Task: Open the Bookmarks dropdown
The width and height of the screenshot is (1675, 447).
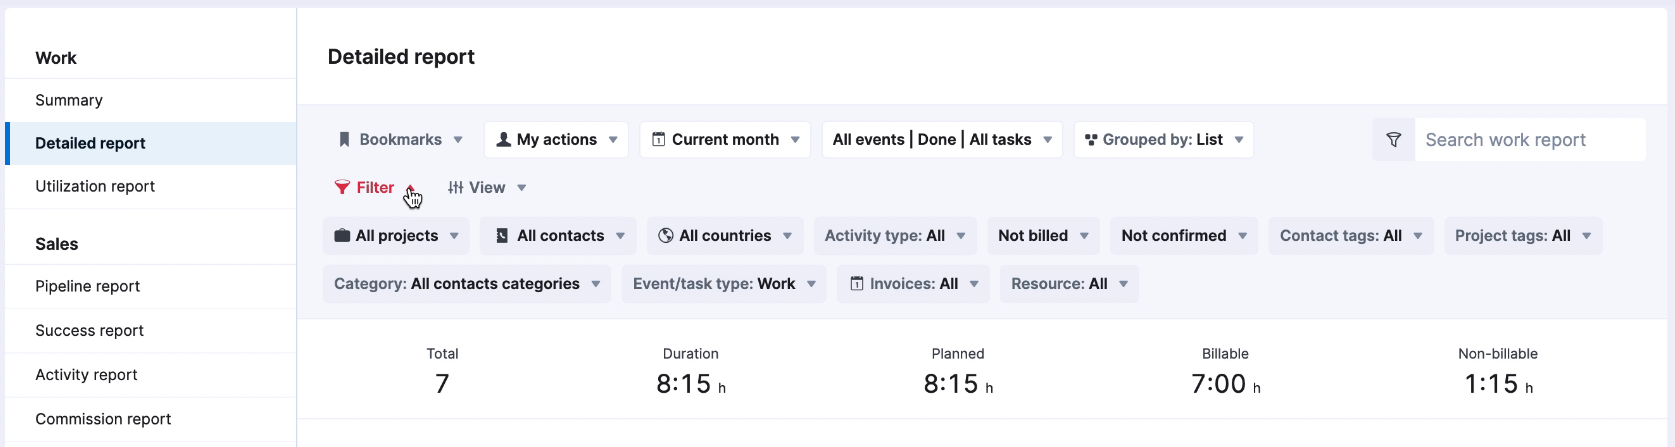Action: click(400, 140)
